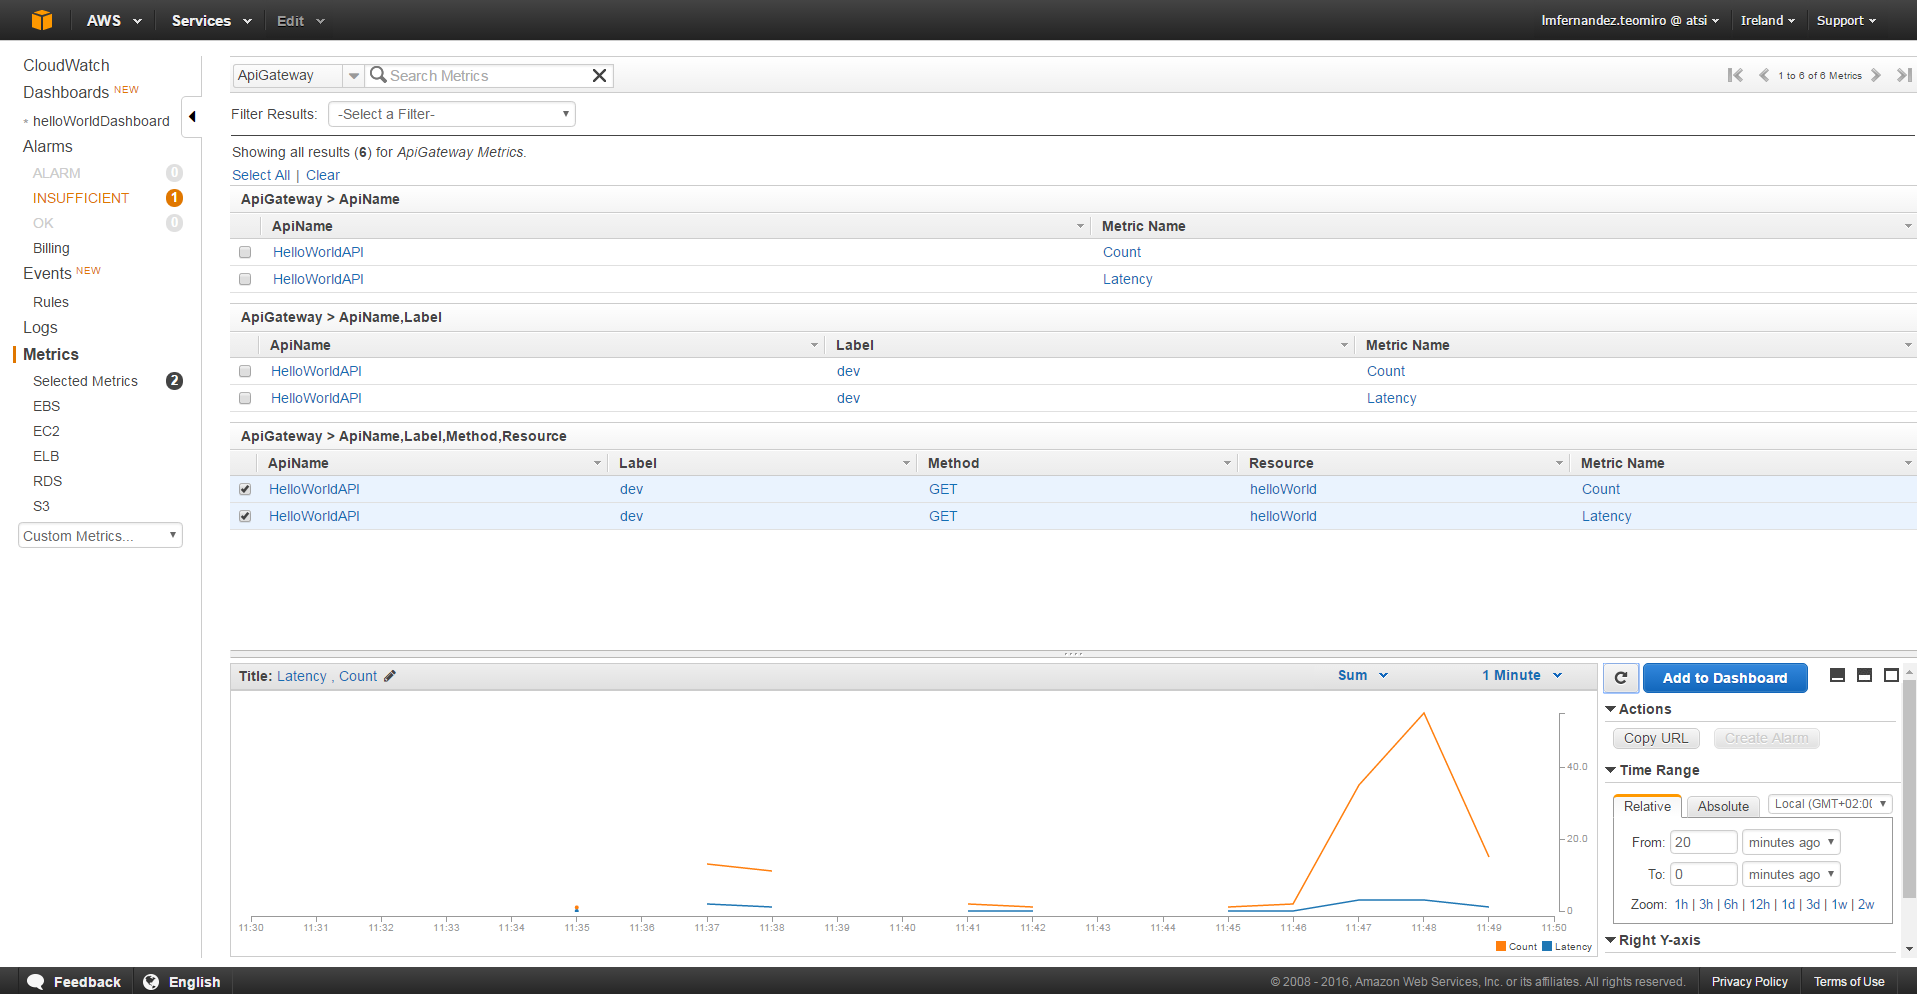This screenshot has width=1917, height=994.
Task: Clear the metrics search with X icon
Action: pyautogui.click(x=599, y=76)
